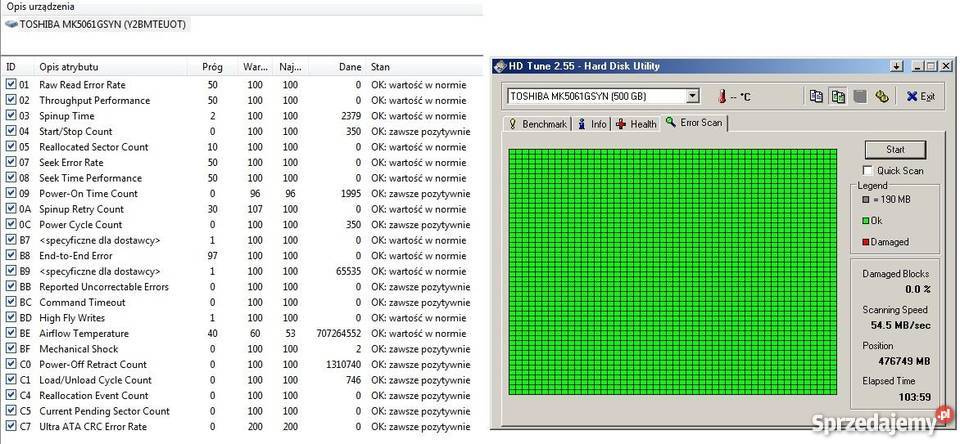Enable the Quick Scan checkbox
This screenshot has height=444, width=960.
867,171
